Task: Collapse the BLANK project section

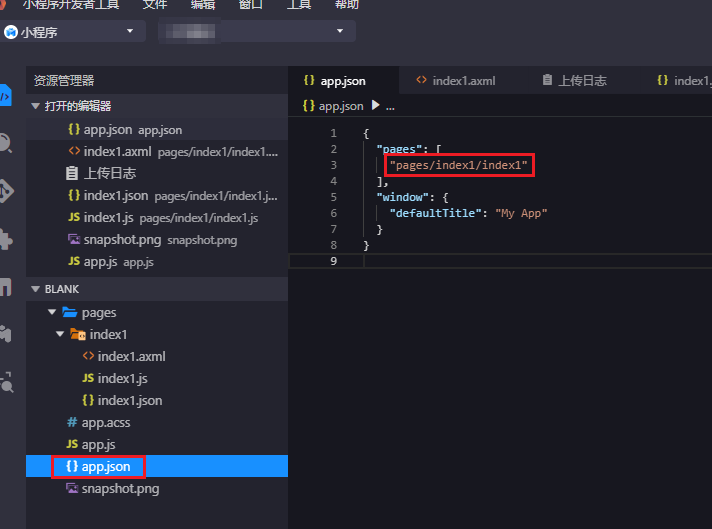Action: 35,289
